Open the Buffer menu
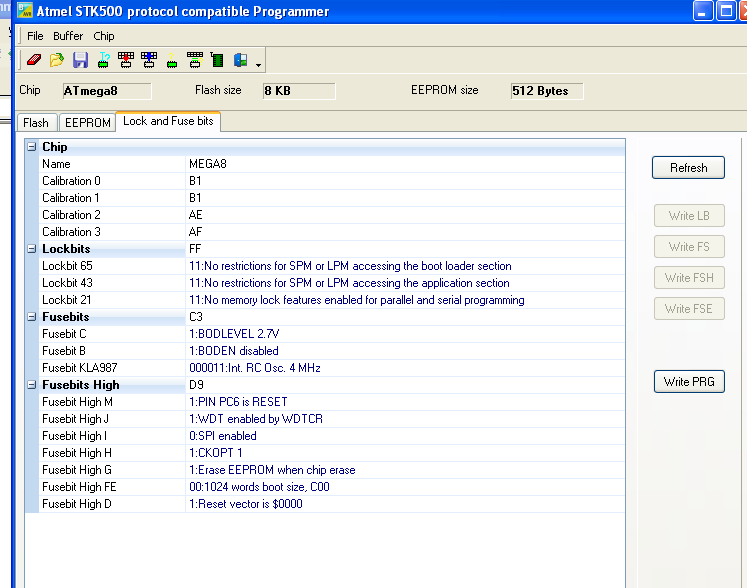Viewport: 747px width, 588px height. pos(69,36)
